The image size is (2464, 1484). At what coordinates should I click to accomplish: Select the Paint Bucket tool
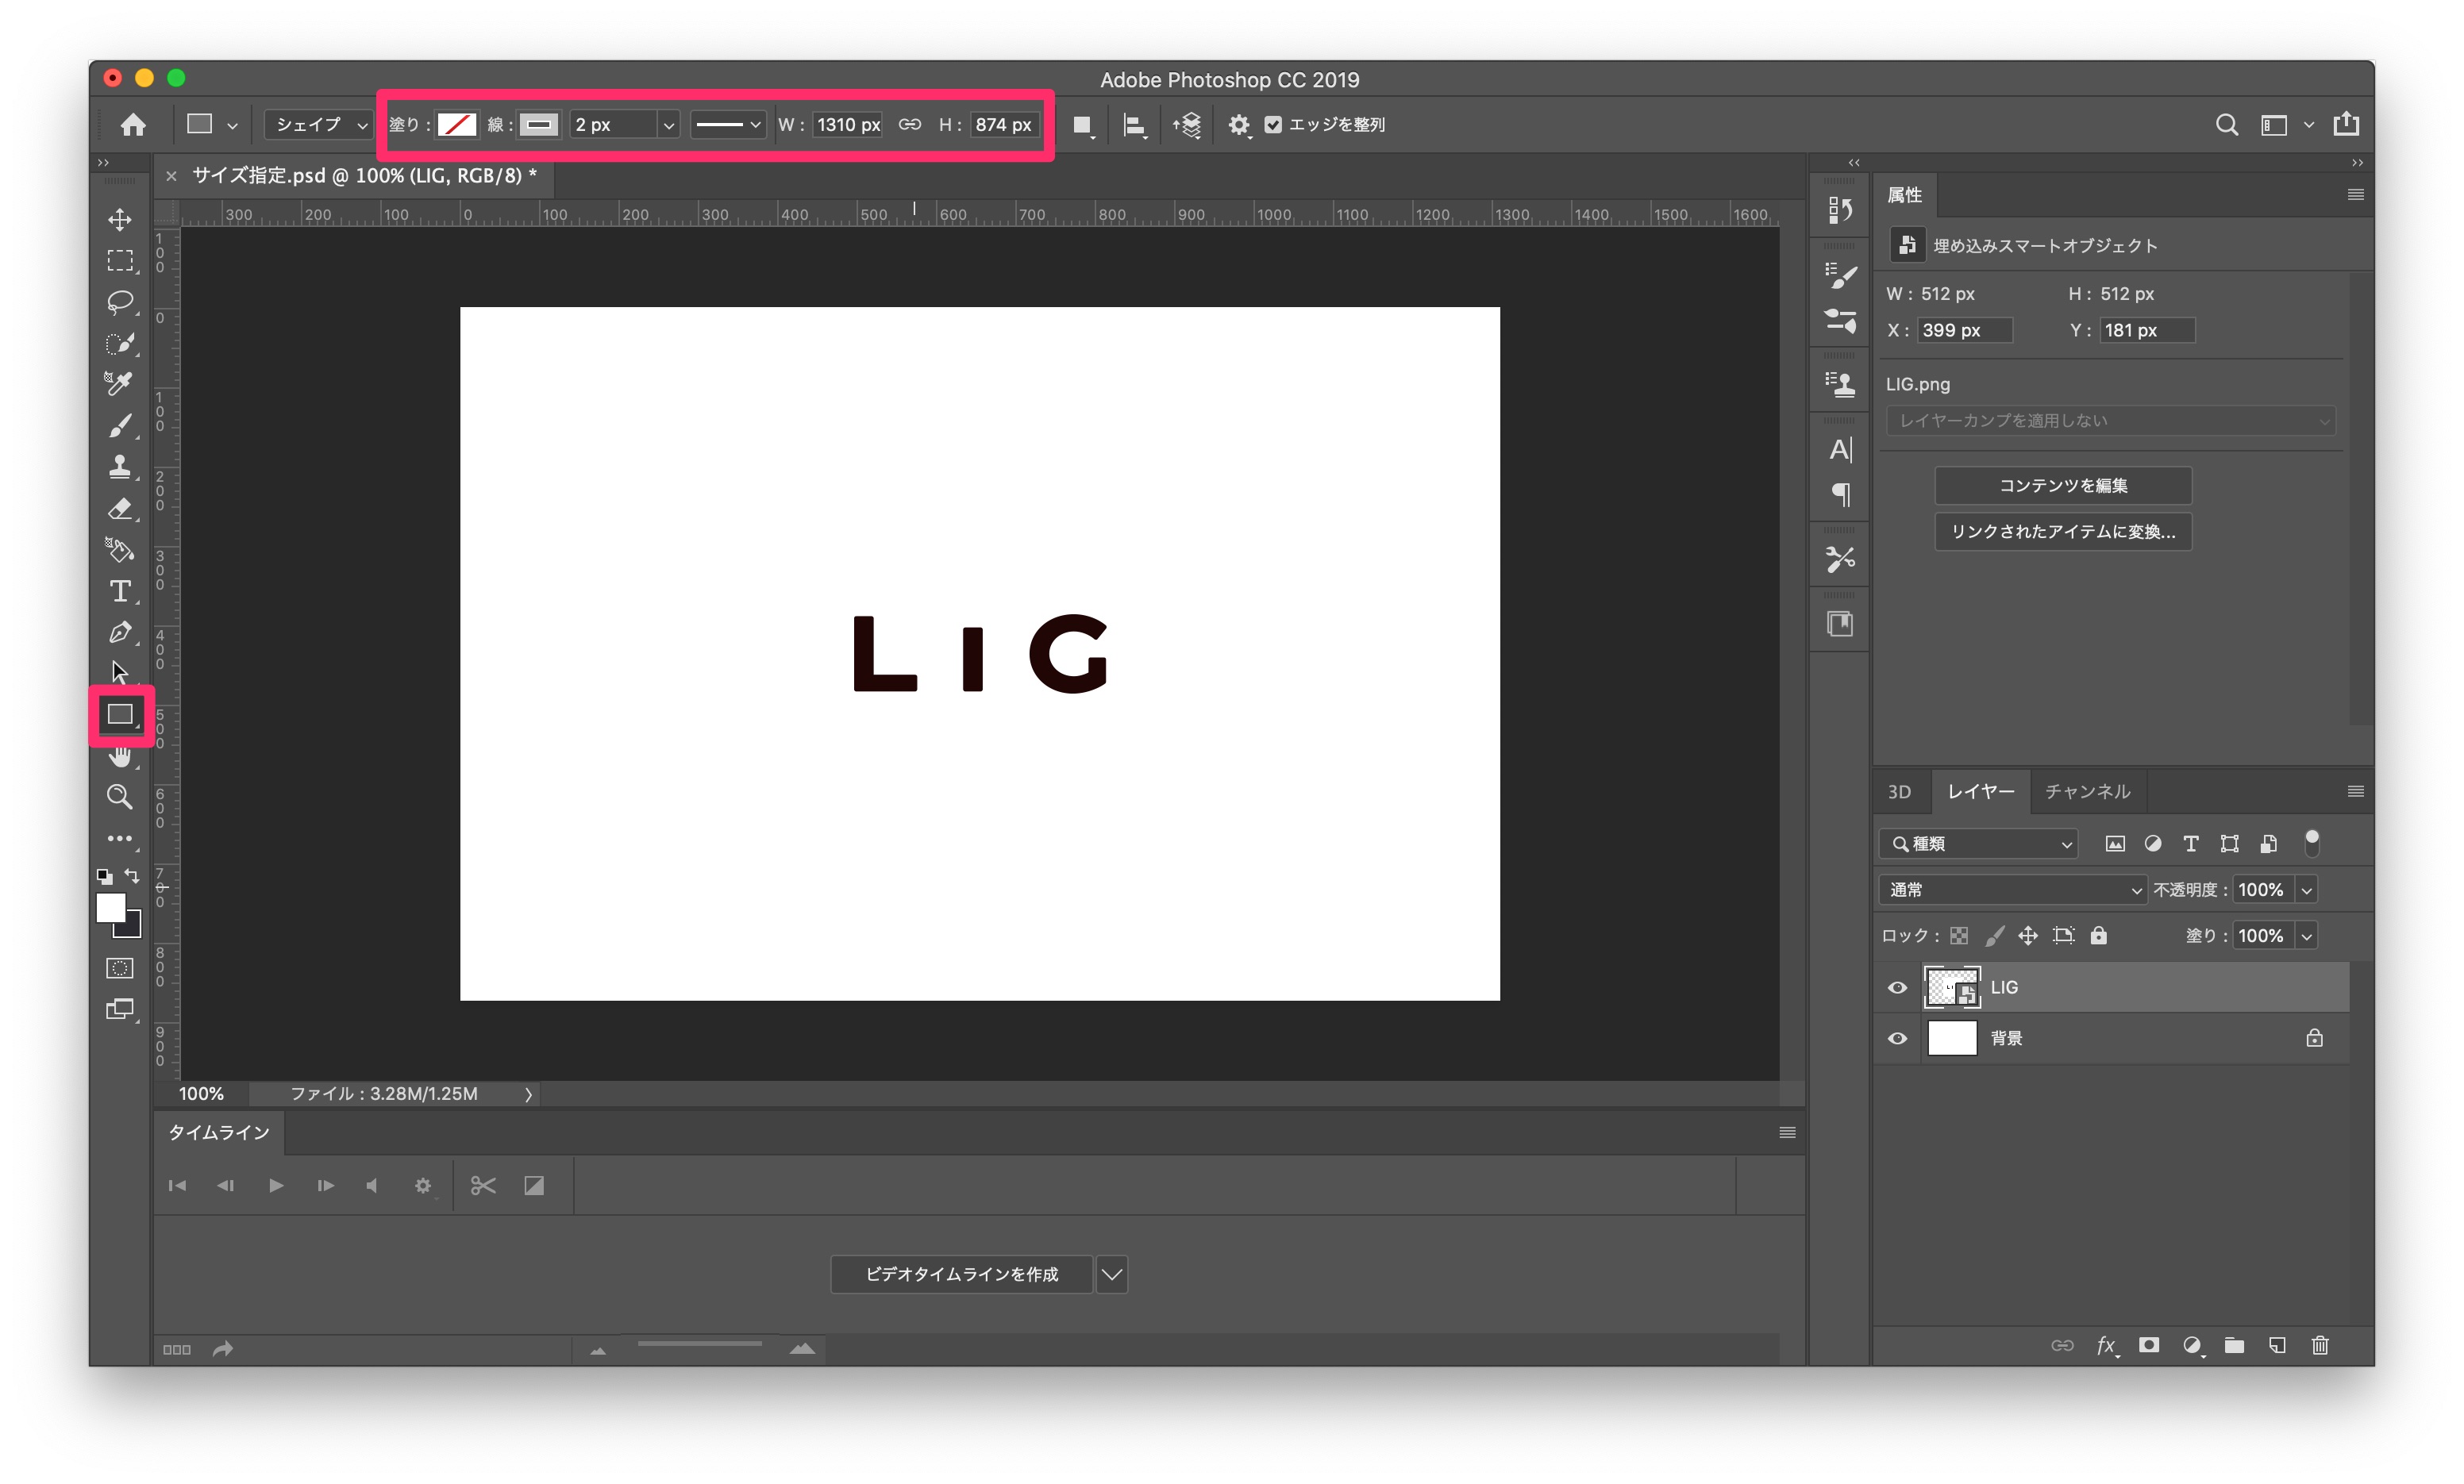click(120, 550)
